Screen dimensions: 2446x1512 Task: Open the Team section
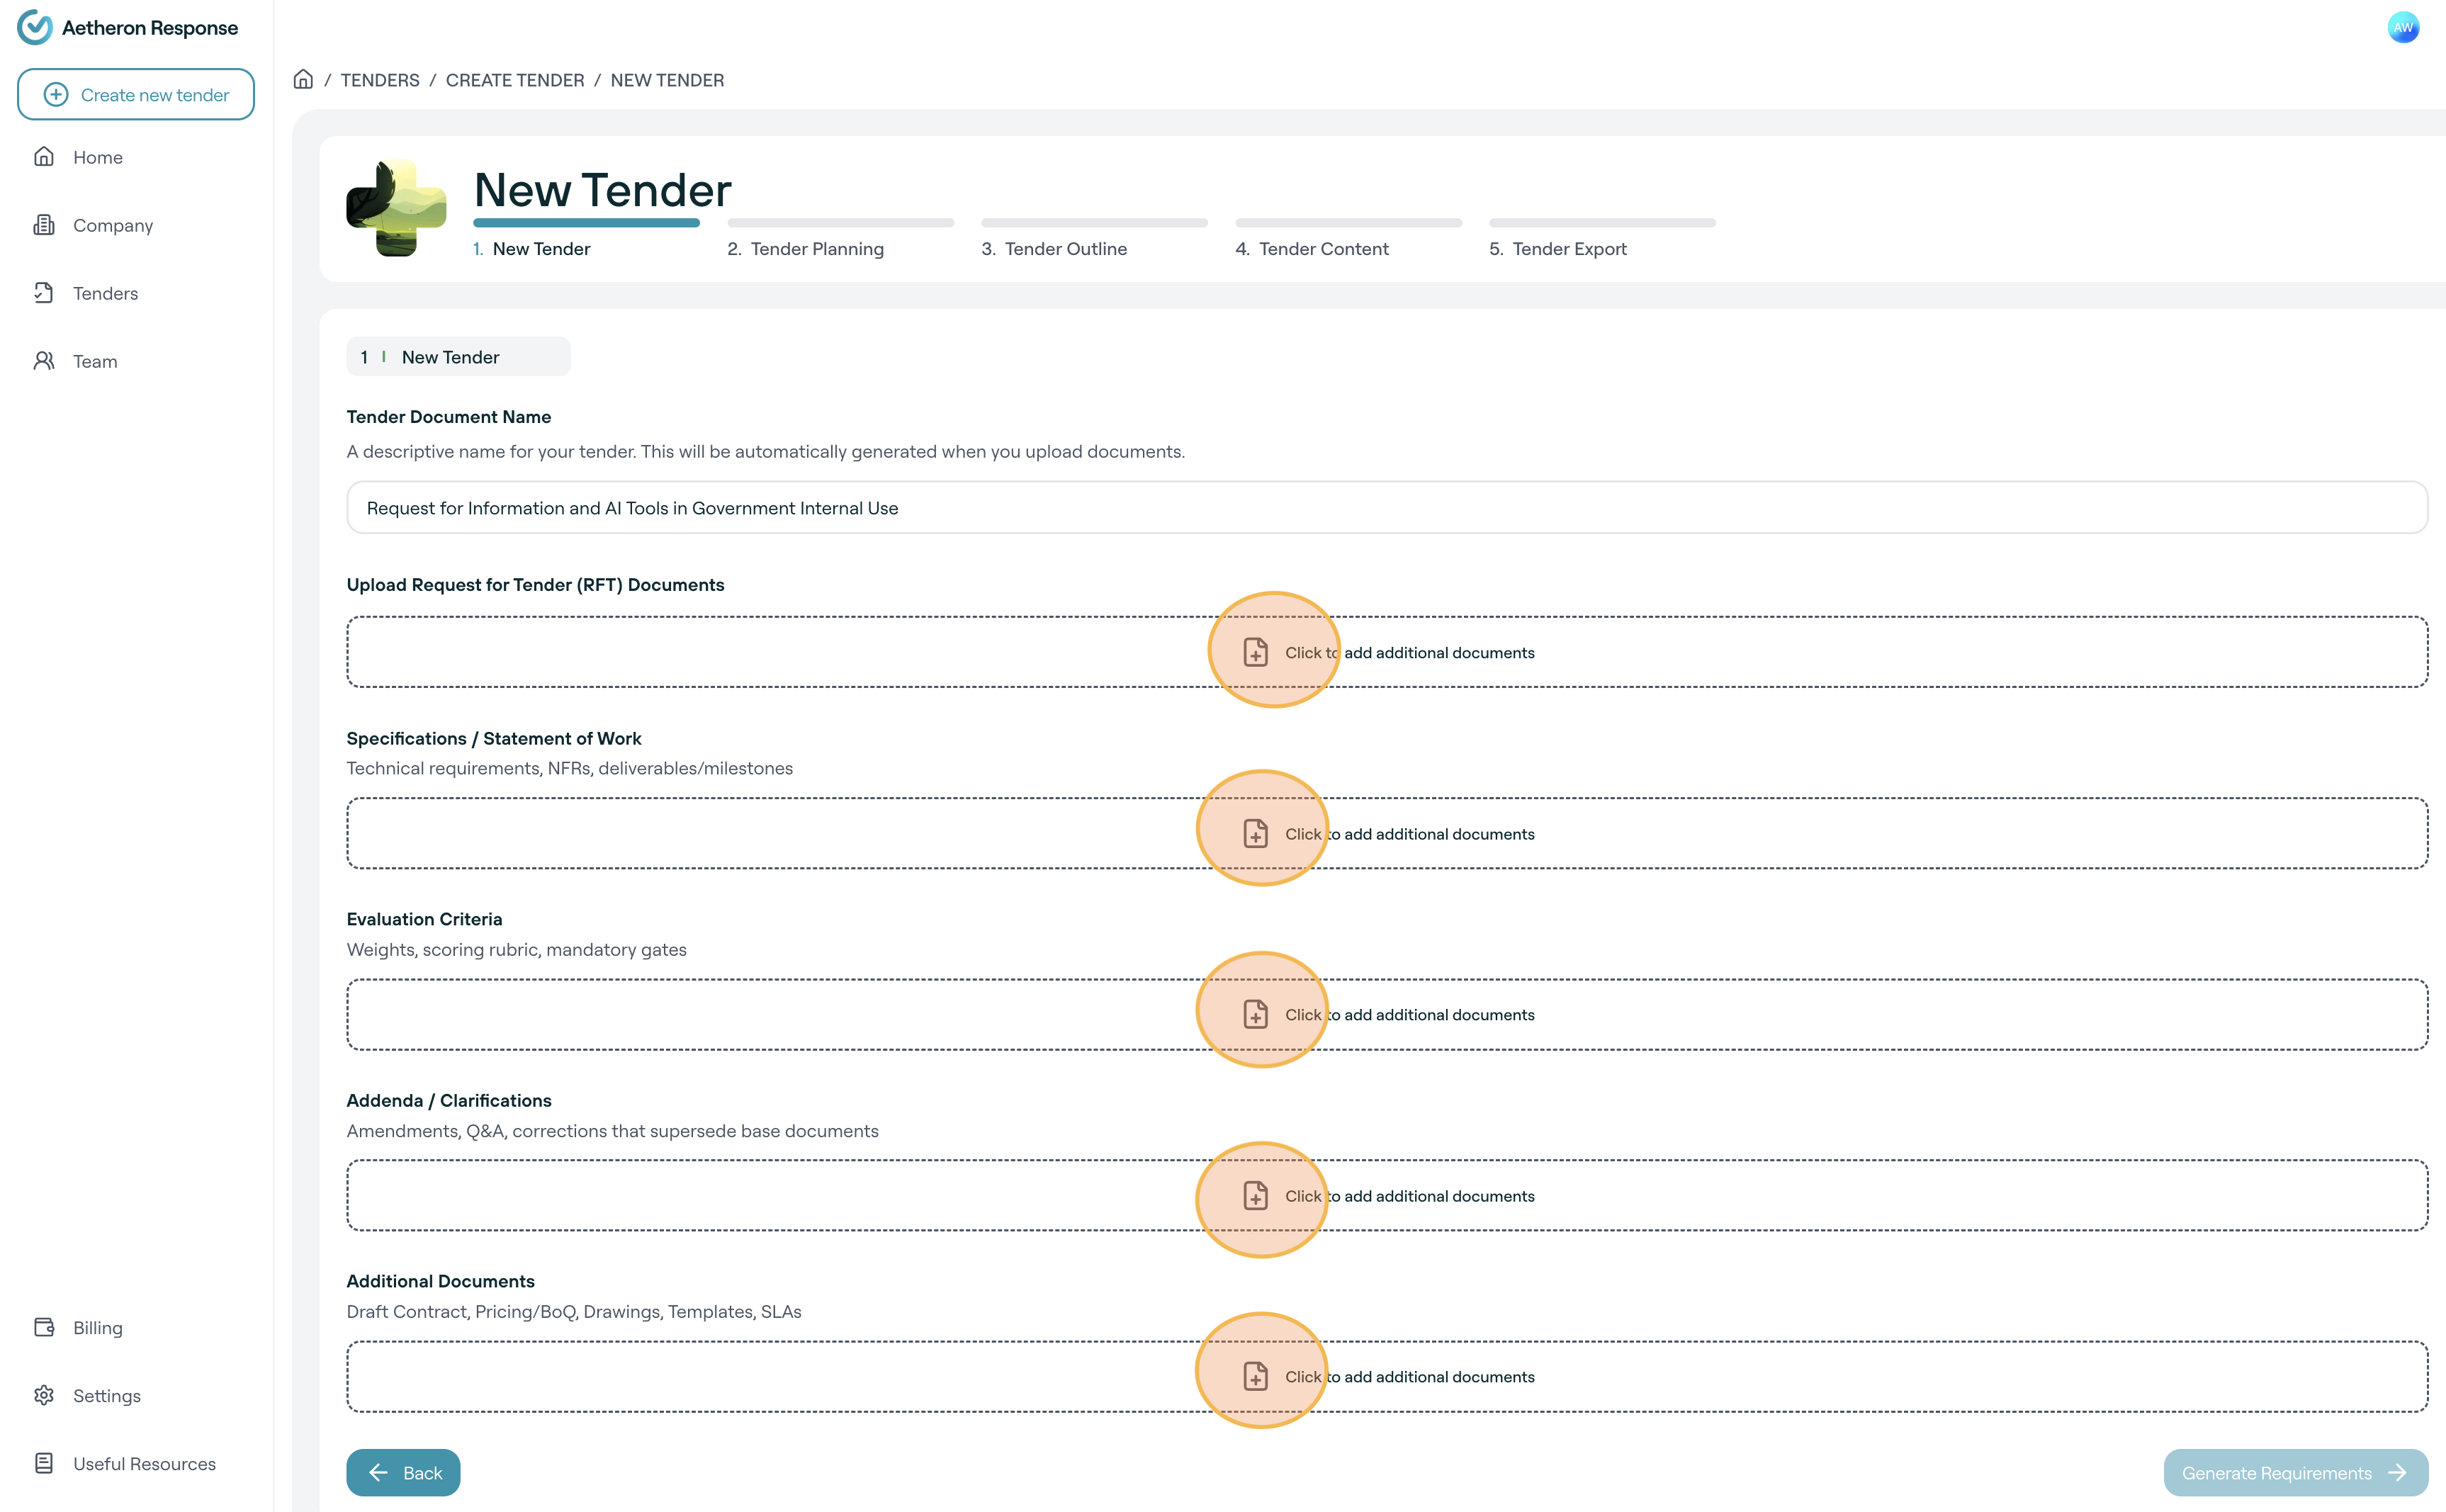95,361
